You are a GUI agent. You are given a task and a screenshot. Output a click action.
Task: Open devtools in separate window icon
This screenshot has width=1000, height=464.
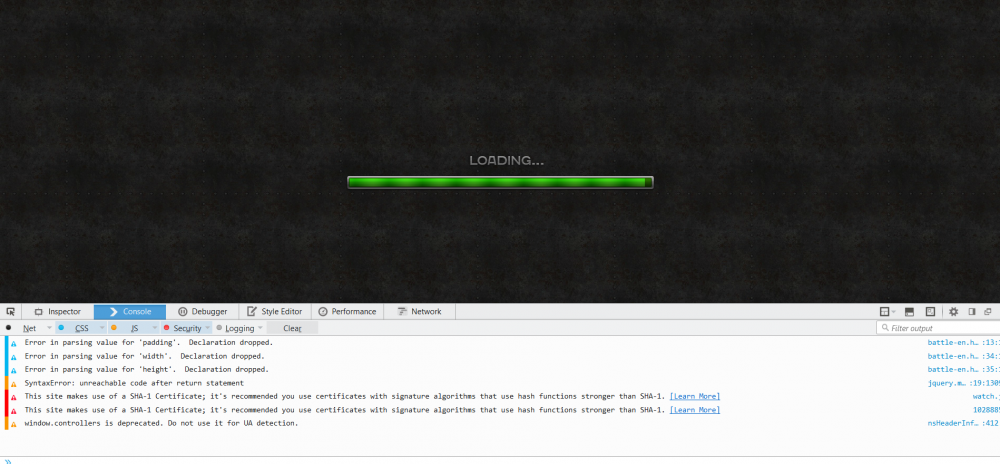tap(987, 312)
